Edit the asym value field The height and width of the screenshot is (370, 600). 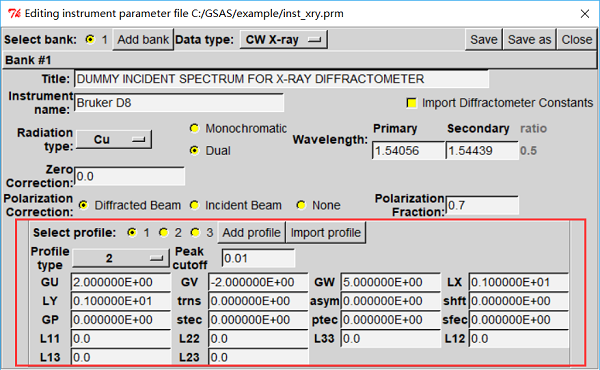pyautogui.click(x=391, y=301)
